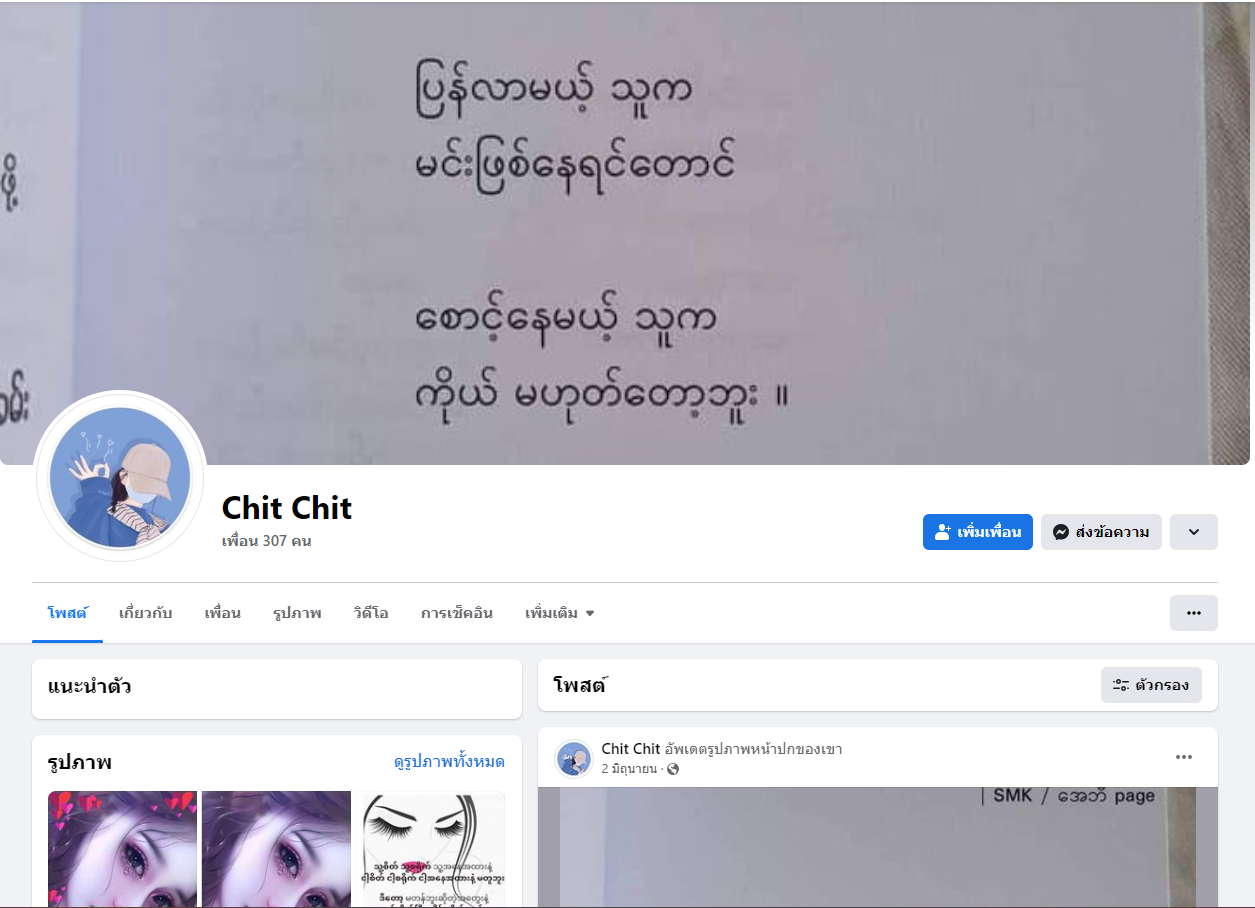Screen dimensions: 1255x908
Task: Open the รูปภาพ (Photos) tab
Action: 297,613
